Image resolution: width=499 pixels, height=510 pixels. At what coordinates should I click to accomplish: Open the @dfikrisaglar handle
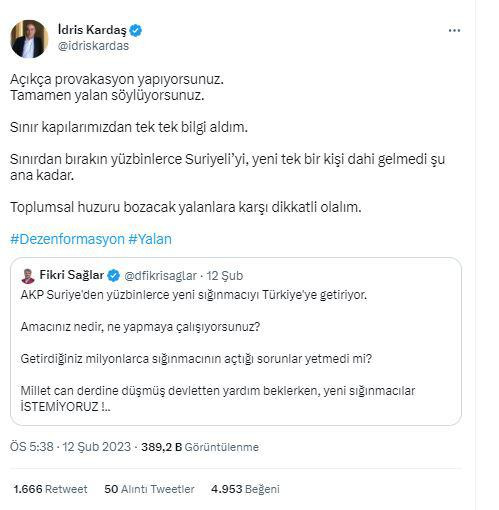160,276
